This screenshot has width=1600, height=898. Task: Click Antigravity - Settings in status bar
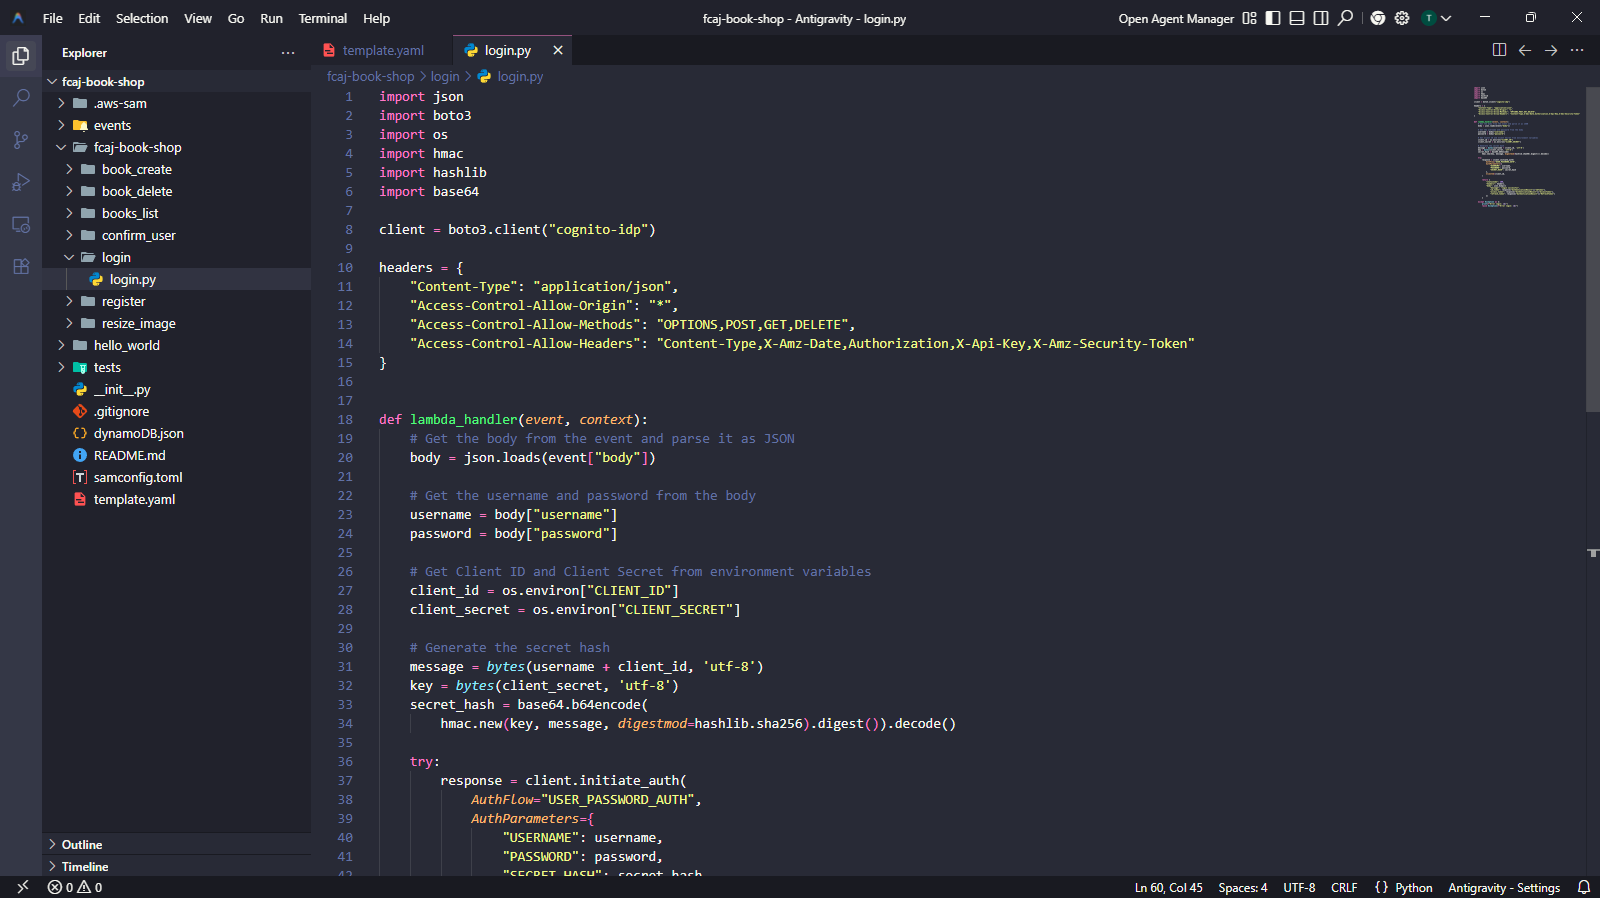coord(1504,887)
